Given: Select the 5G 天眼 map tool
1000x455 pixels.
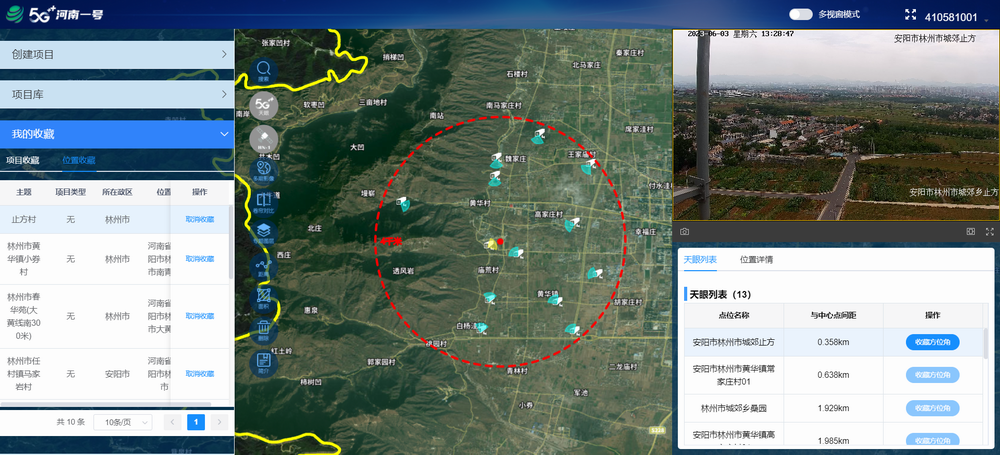Looking at the screenshot, I should [264, 104].
